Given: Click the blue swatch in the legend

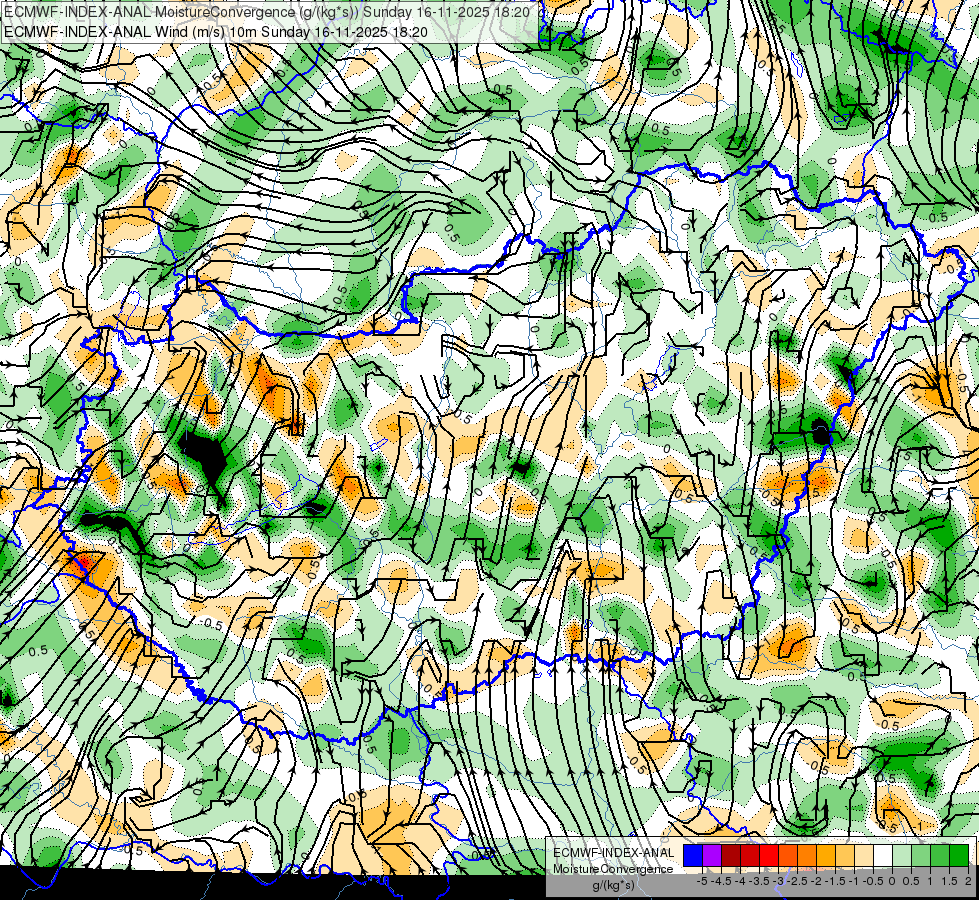Looking at the screenshot, I should tap(693, 855).
